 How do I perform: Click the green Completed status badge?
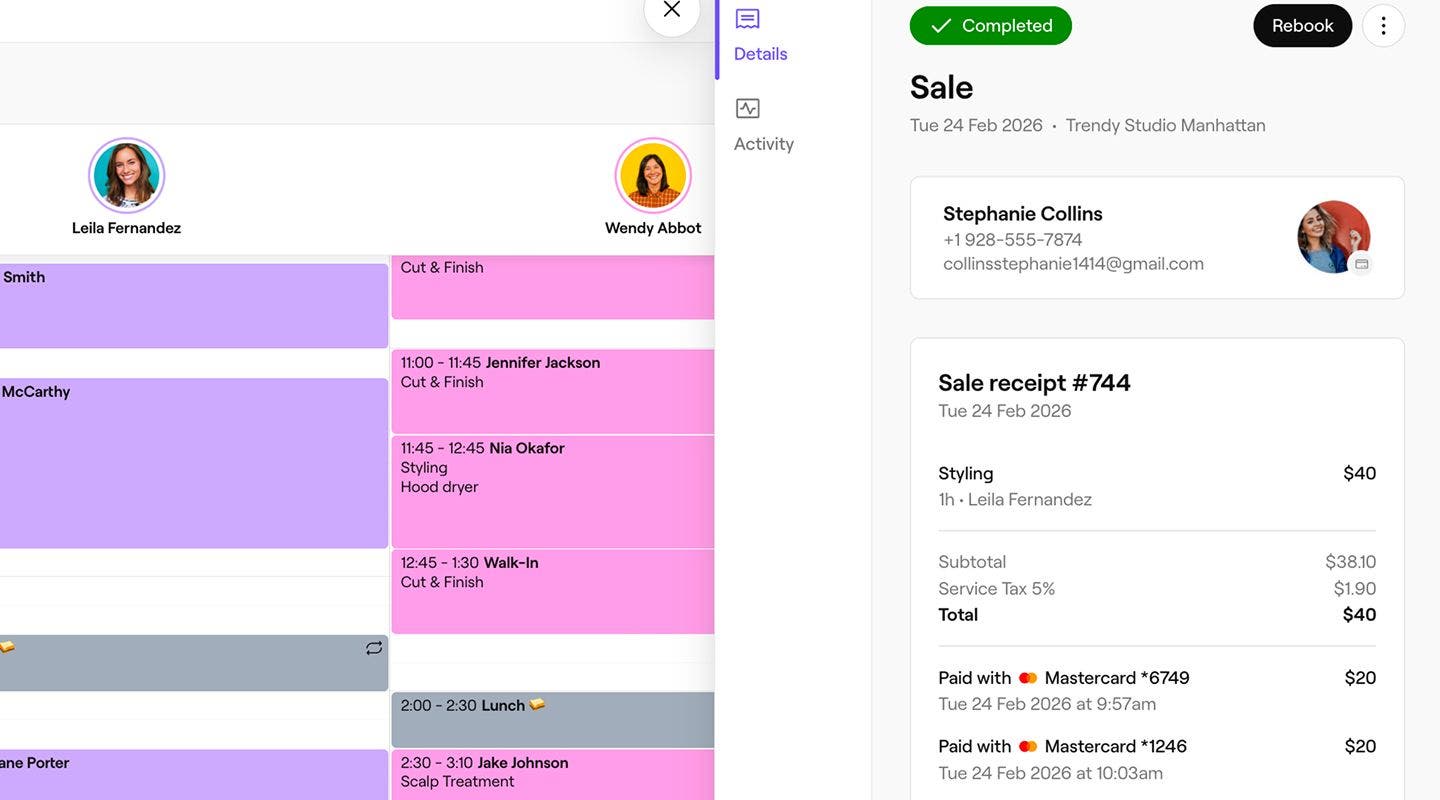(x=990, y=26)
